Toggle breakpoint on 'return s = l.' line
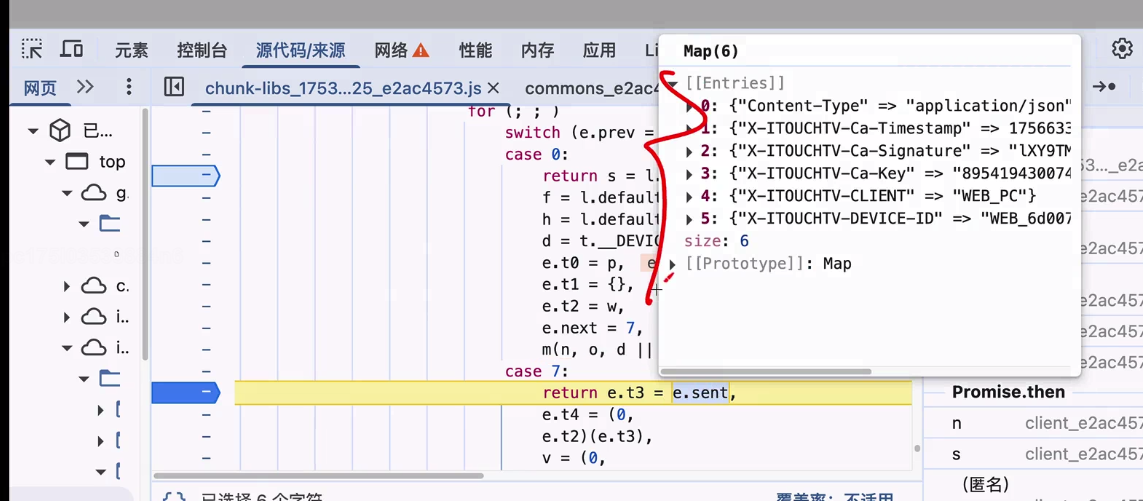The image size is (1143, 501). 185,176
